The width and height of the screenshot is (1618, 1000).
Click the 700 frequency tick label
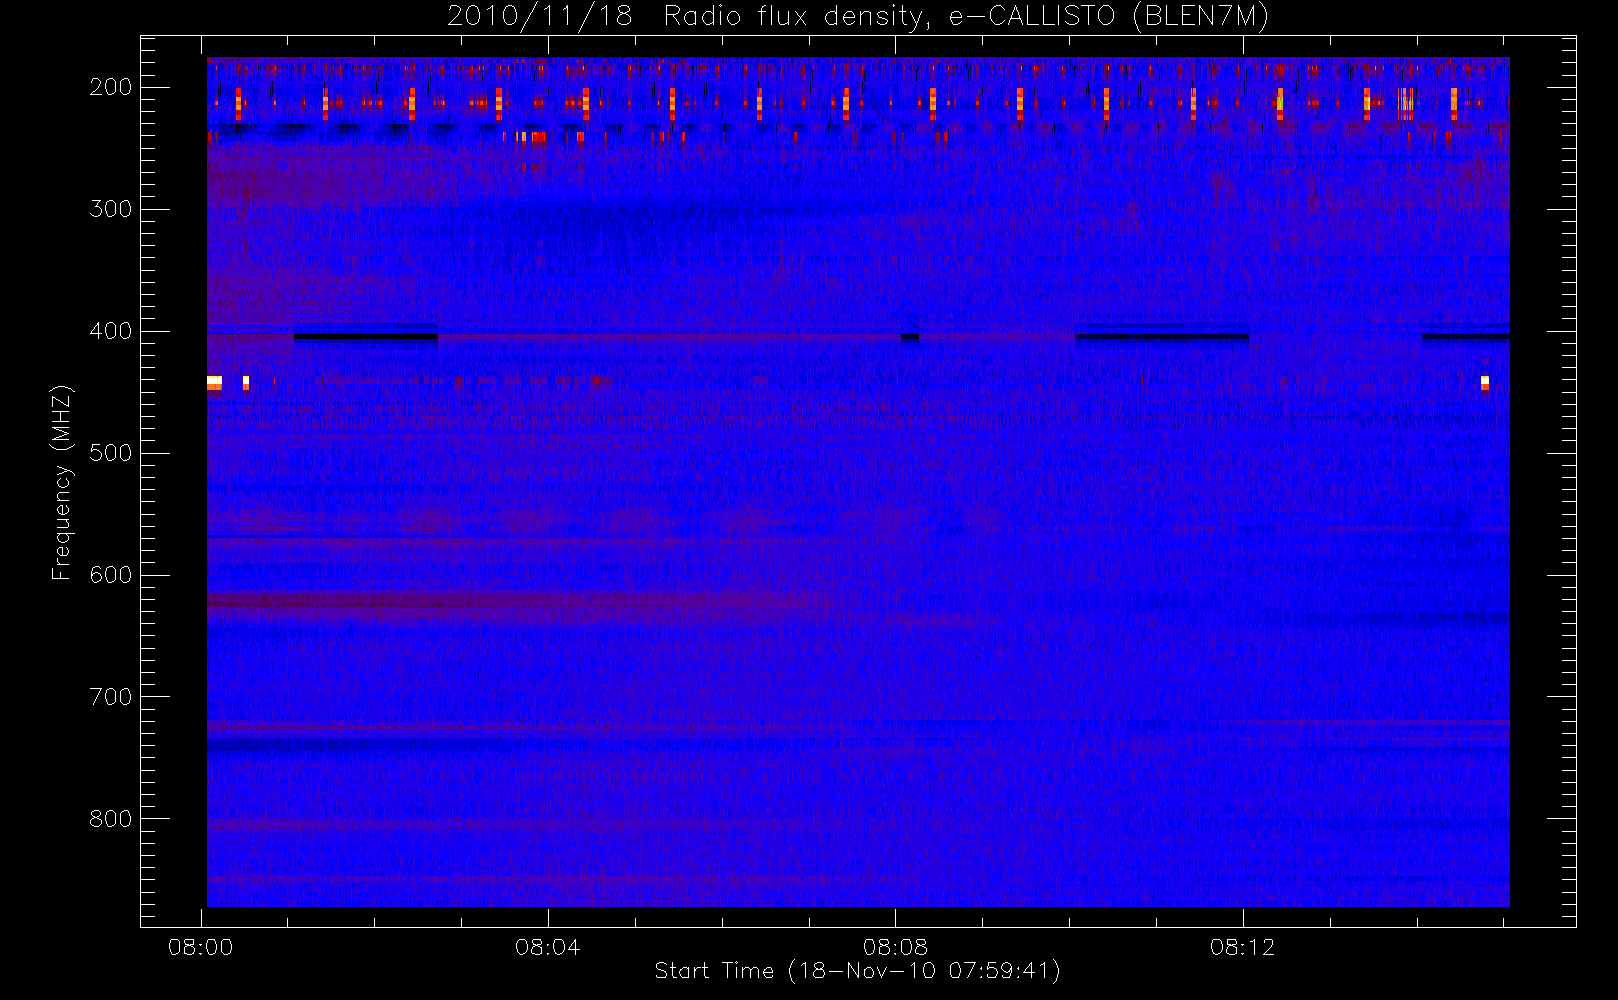pos(110,697)
